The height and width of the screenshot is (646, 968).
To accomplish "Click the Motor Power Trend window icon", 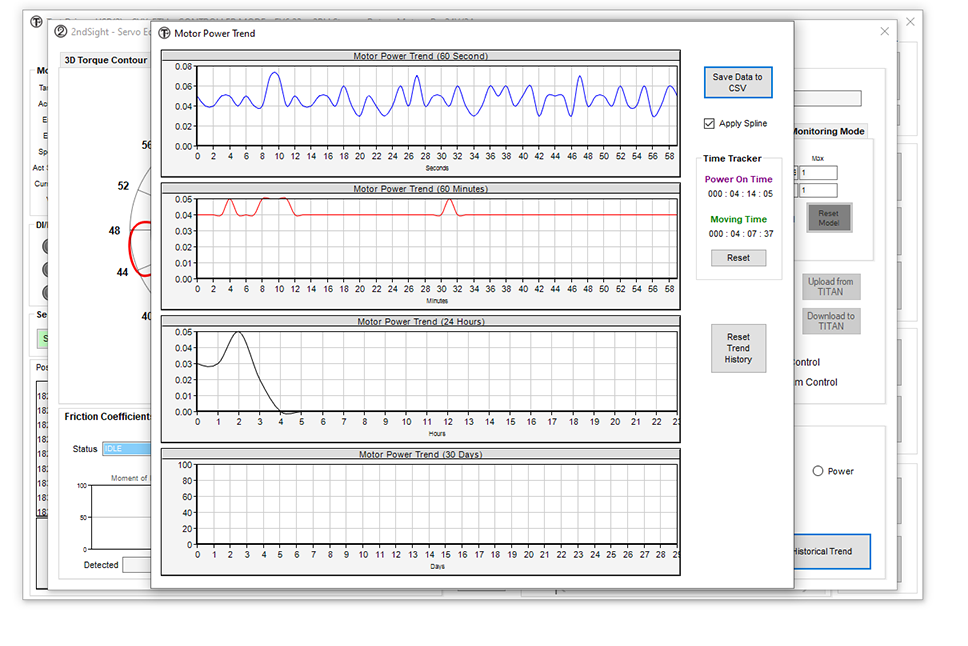I will [x=164, y=33].
